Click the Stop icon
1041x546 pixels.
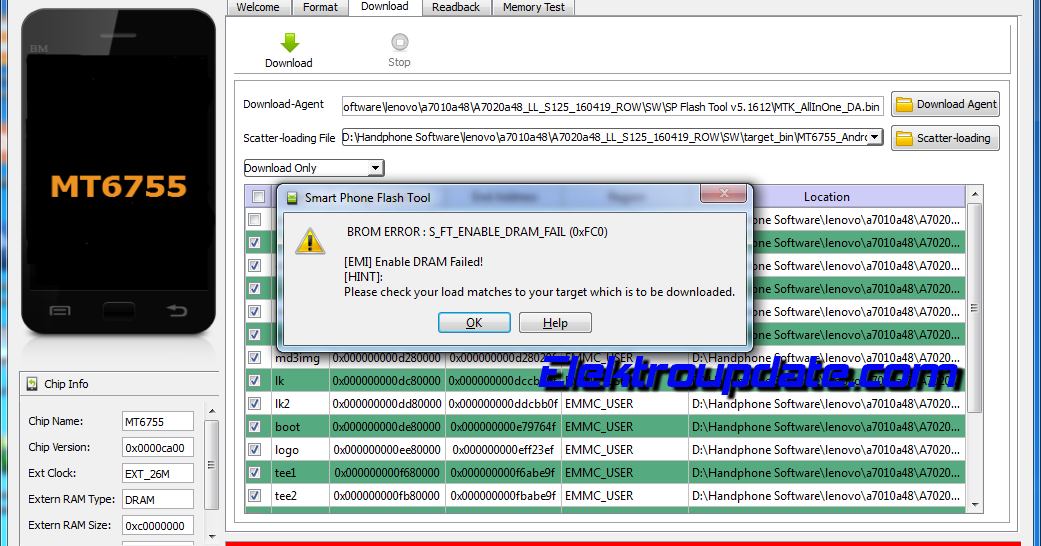[x=399, y=42]
